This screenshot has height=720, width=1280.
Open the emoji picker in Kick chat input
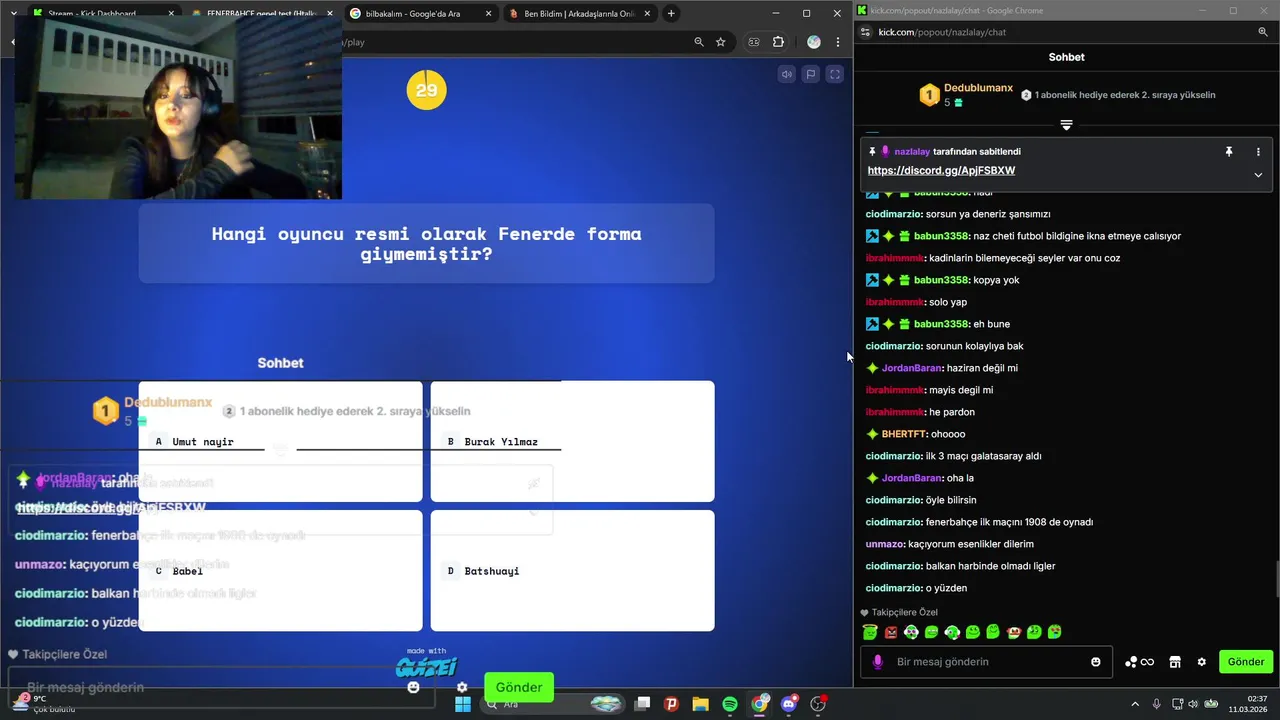[x=1096, y=662]
